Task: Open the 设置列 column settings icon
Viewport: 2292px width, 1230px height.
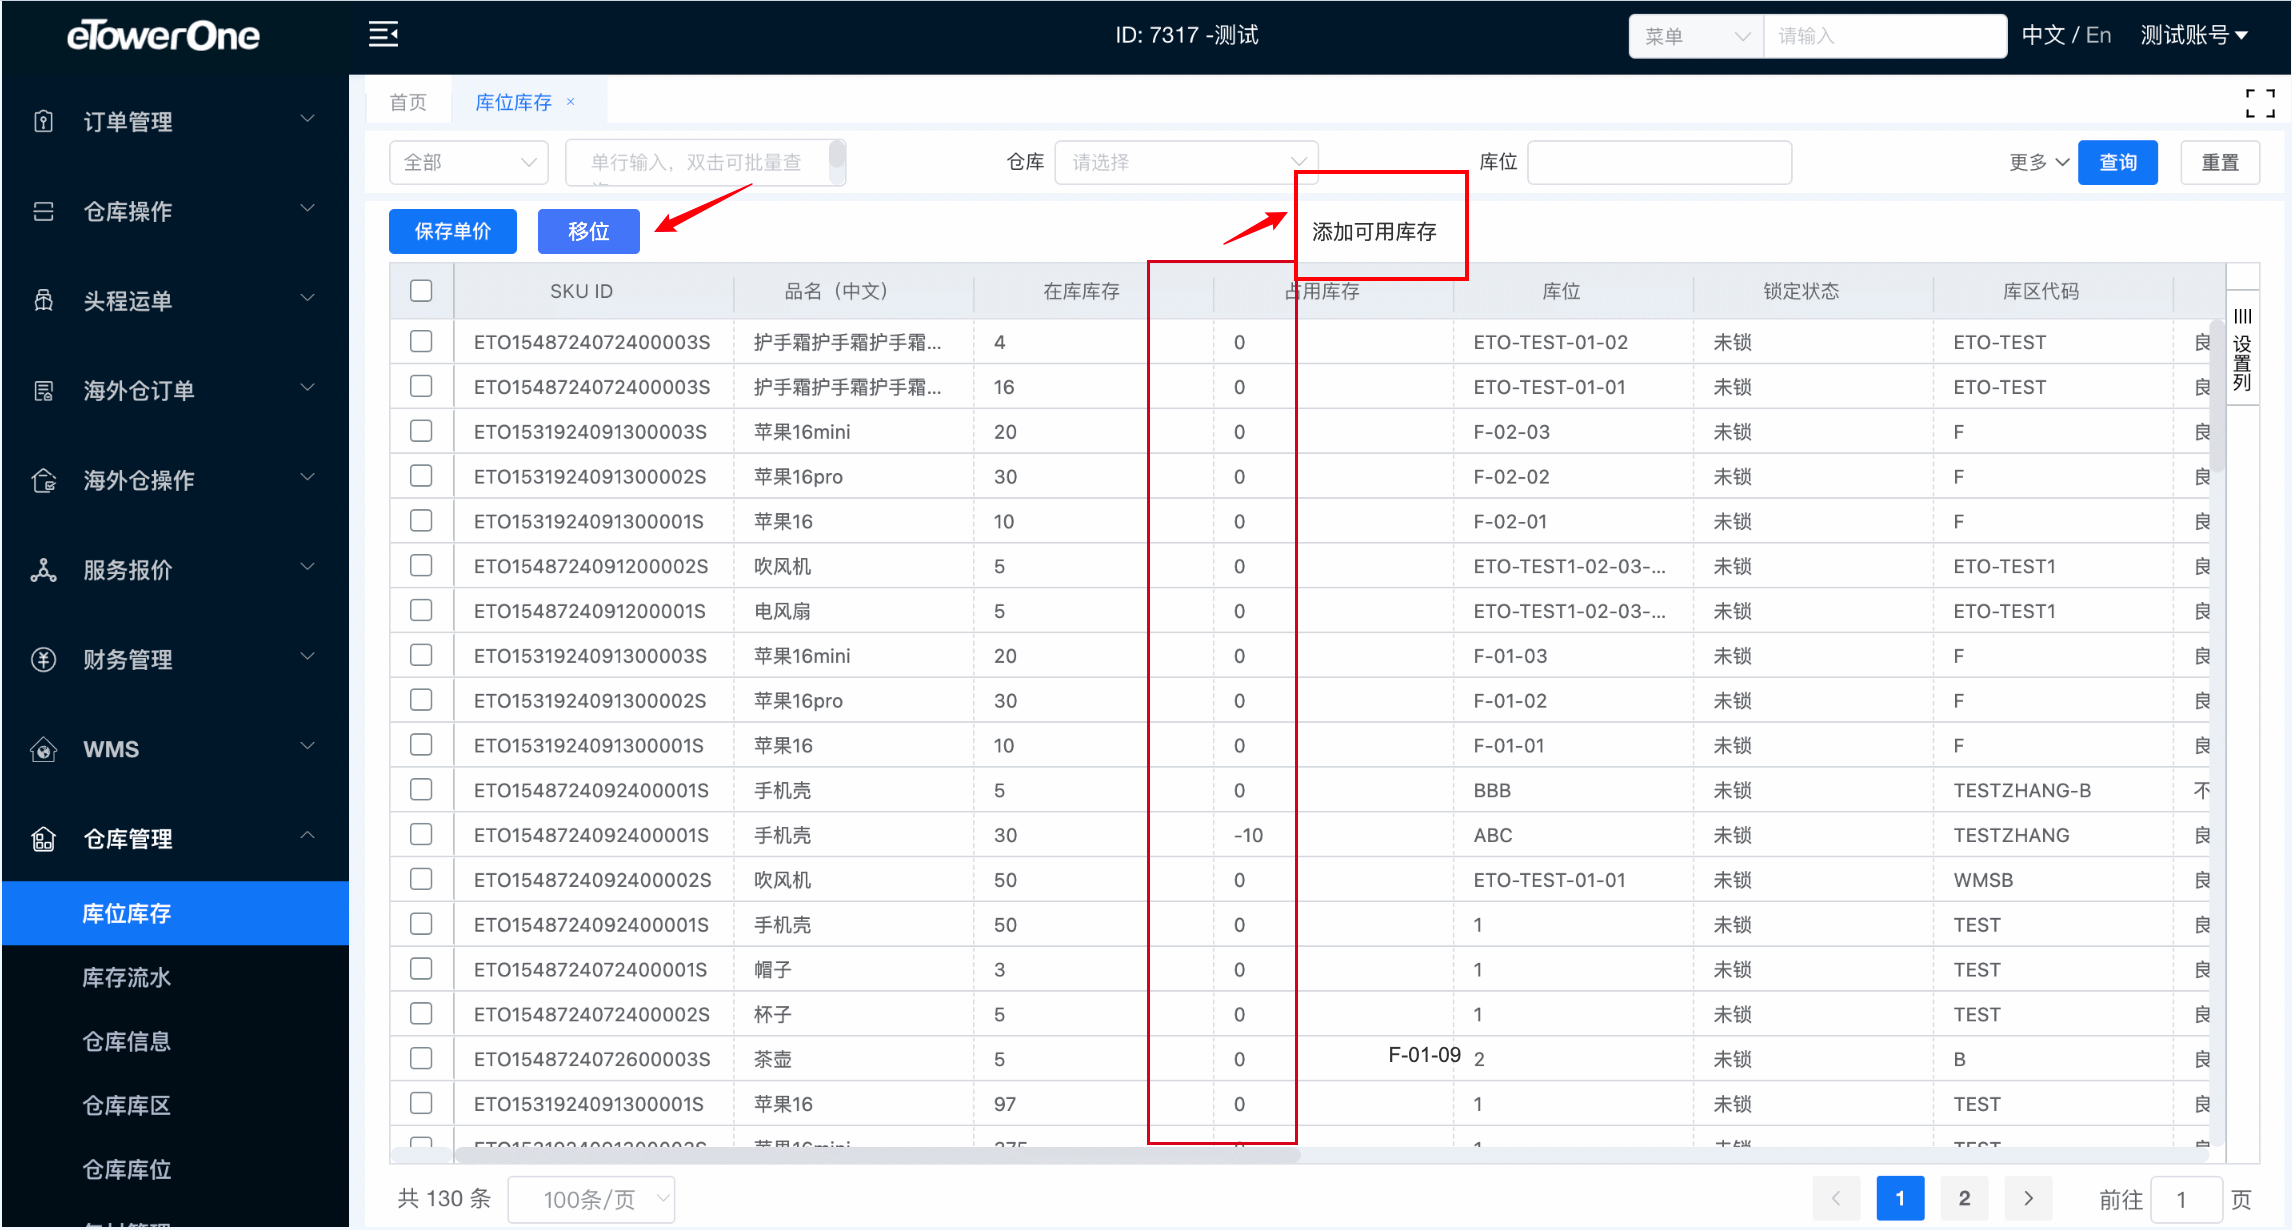Action: (2242, 350)
